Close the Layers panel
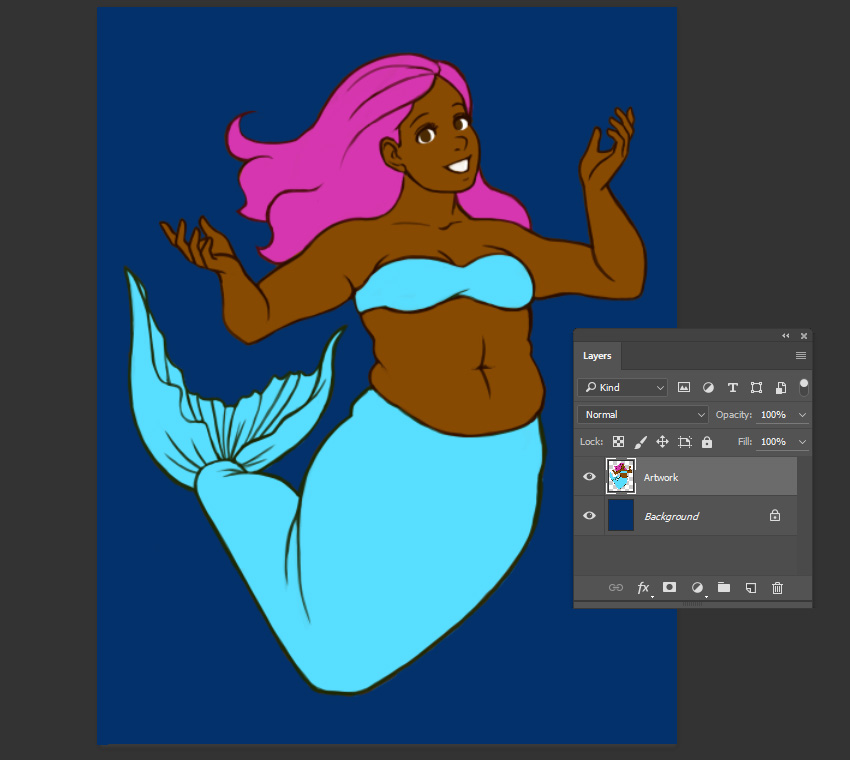850x760 pixels. (x=804, y=336)
